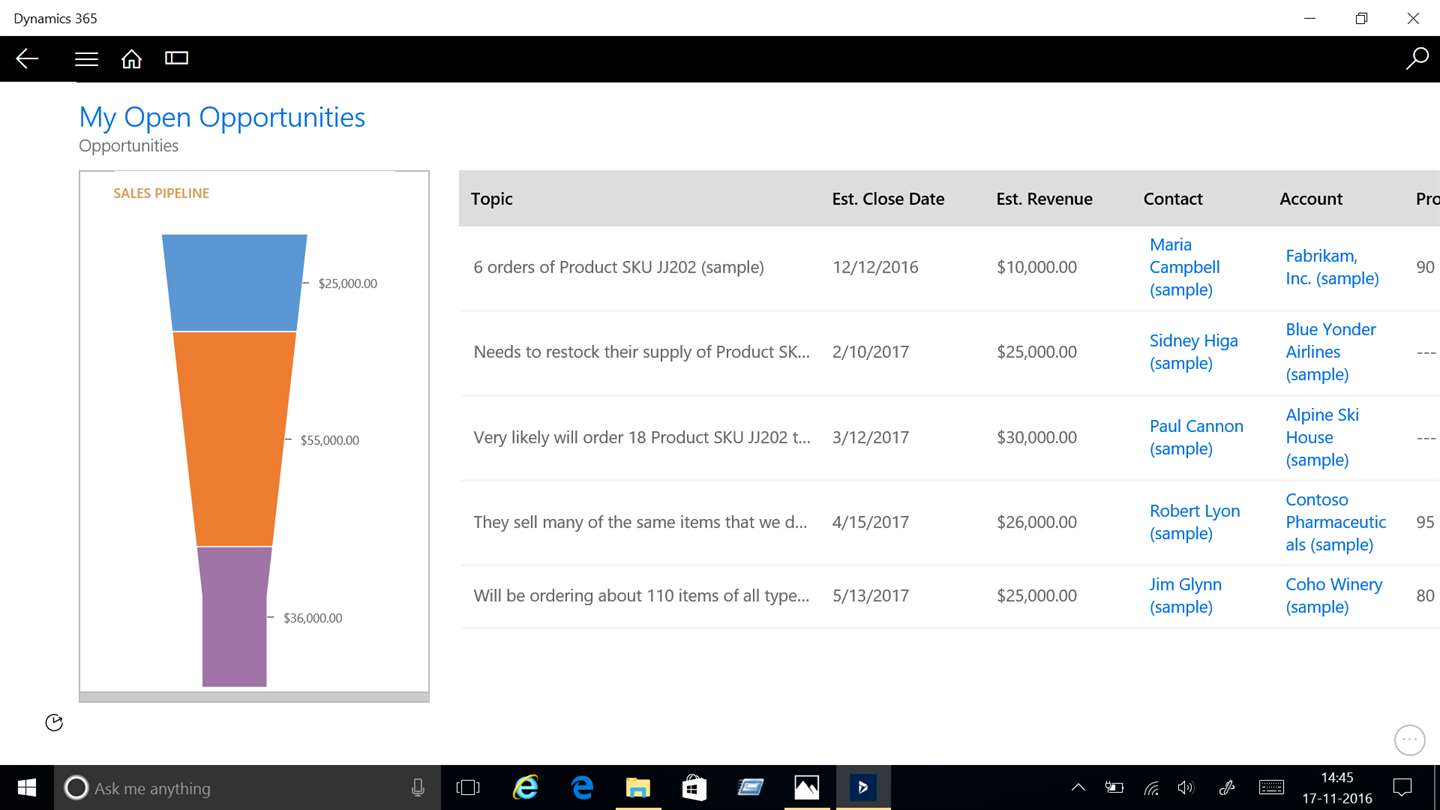Image resolution: width=1440 pixels, height=810 pixels.
Task: Select the orange funnel segment
Action: click(234, 439)
